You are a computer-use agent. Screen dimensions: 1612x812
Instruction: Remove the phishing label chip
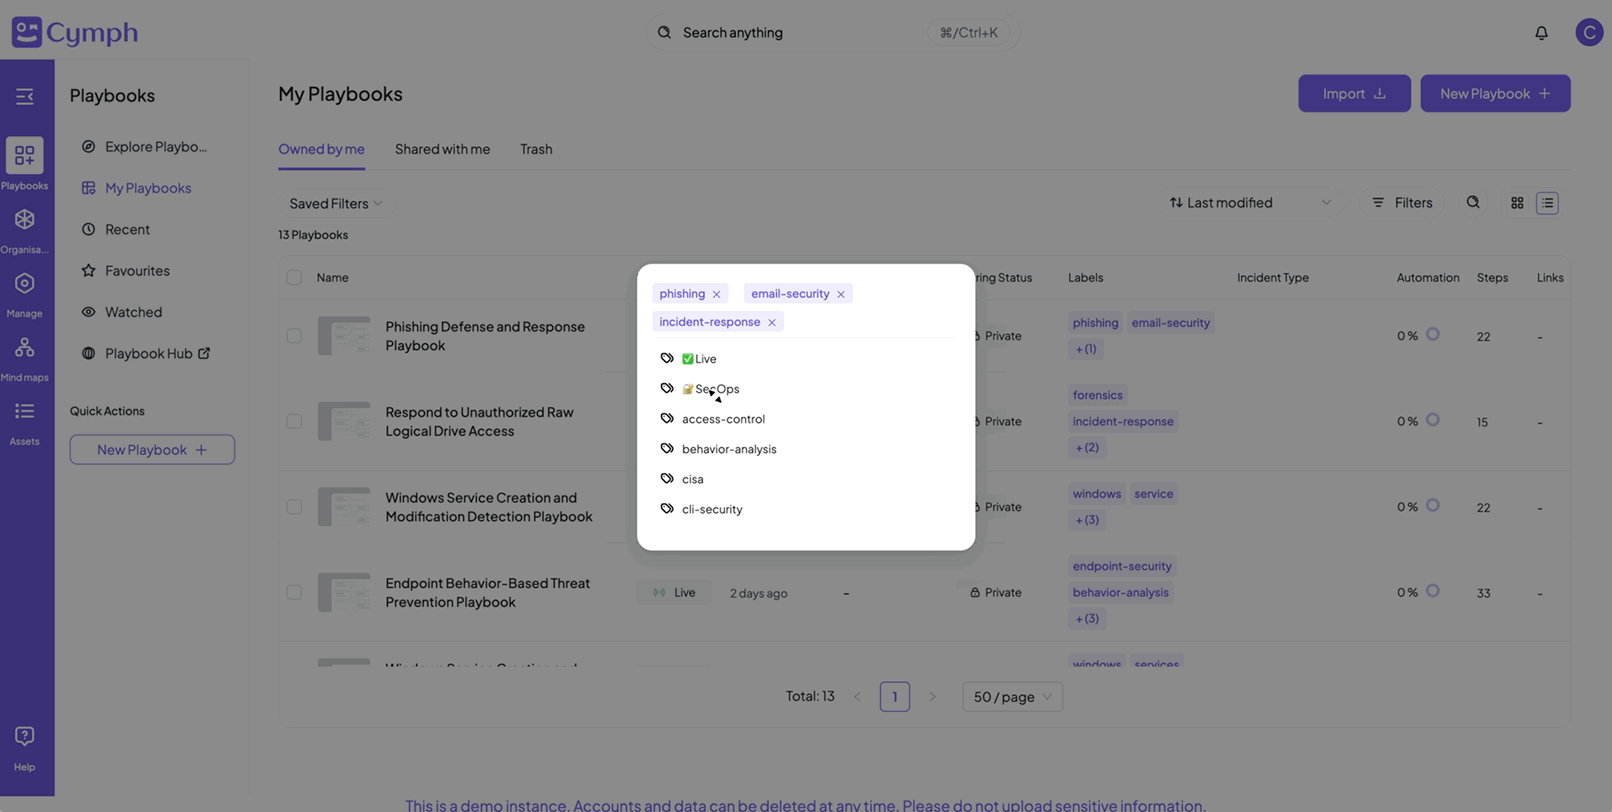pos(716,294)
